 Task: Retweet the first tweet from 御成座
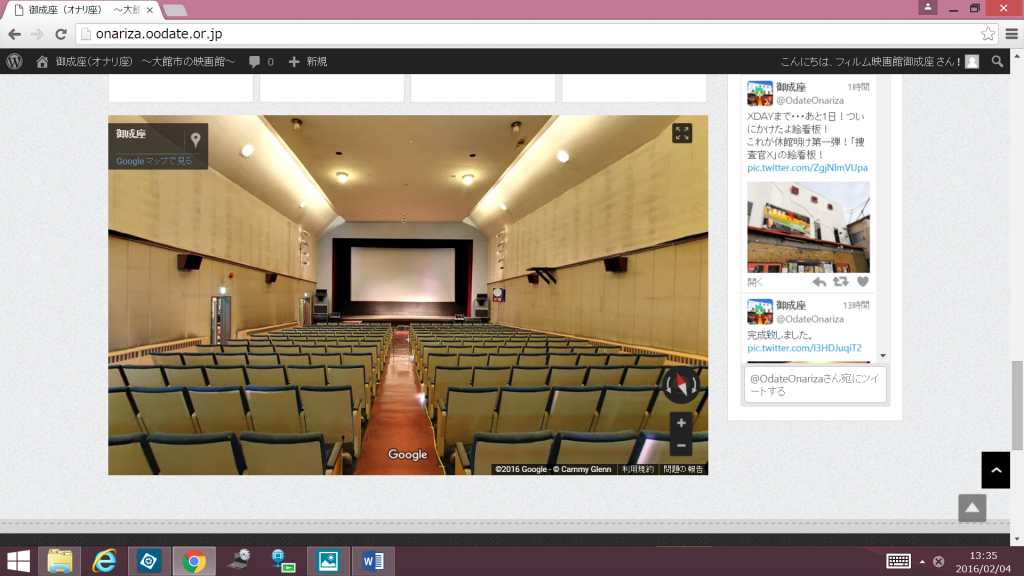click(x=841, y=282)
